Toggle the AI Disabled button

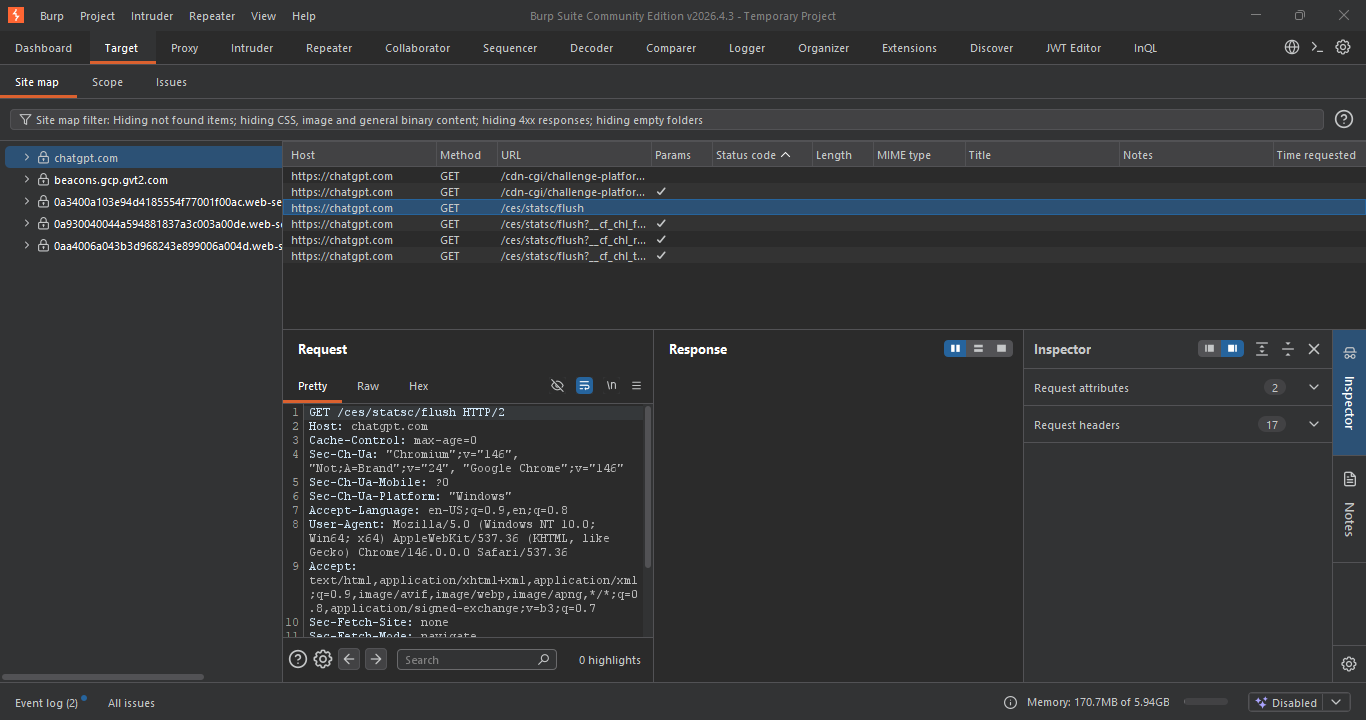point(1286,703)
